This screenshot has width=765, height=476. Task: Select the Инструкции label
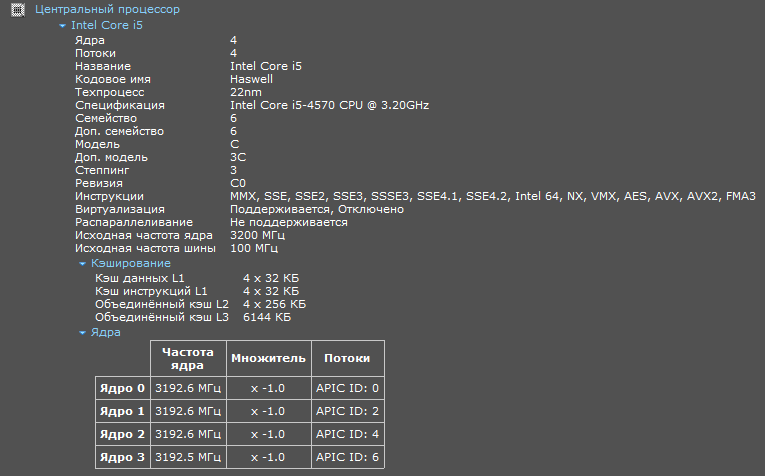click(x=109, y=196)
